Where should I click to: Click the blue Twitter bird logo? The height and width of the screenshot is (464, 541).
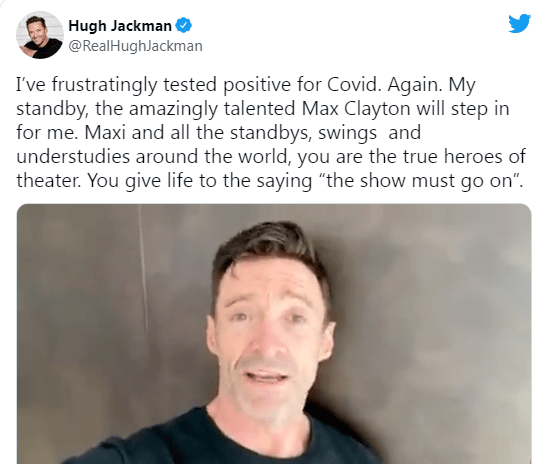pos(519,23)
